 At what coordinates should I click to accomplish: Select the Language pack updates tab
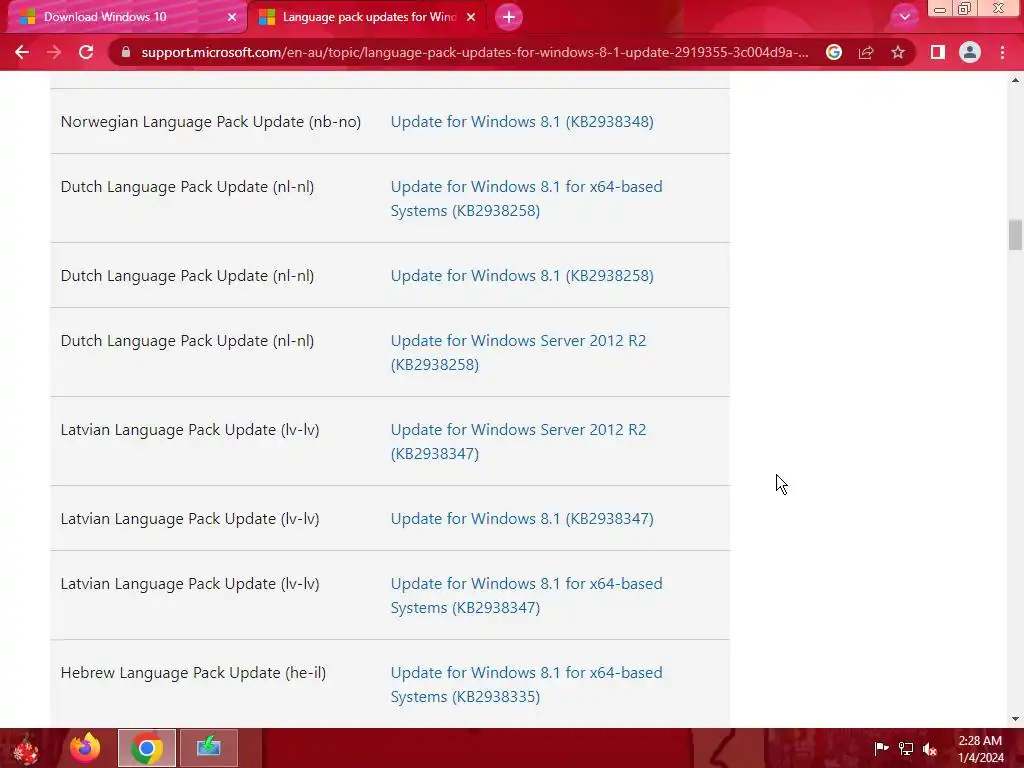[366, 17]
